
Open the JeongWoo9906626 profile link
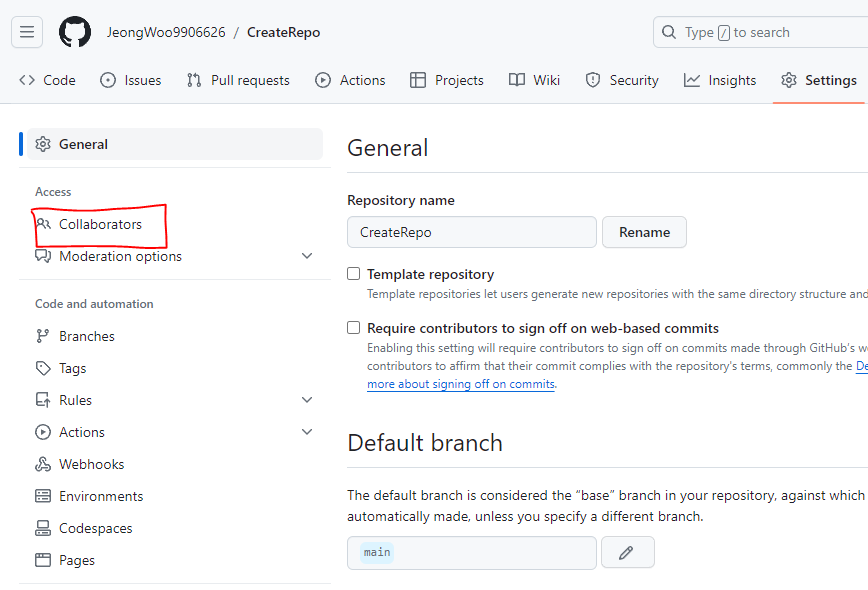point(166,32)
